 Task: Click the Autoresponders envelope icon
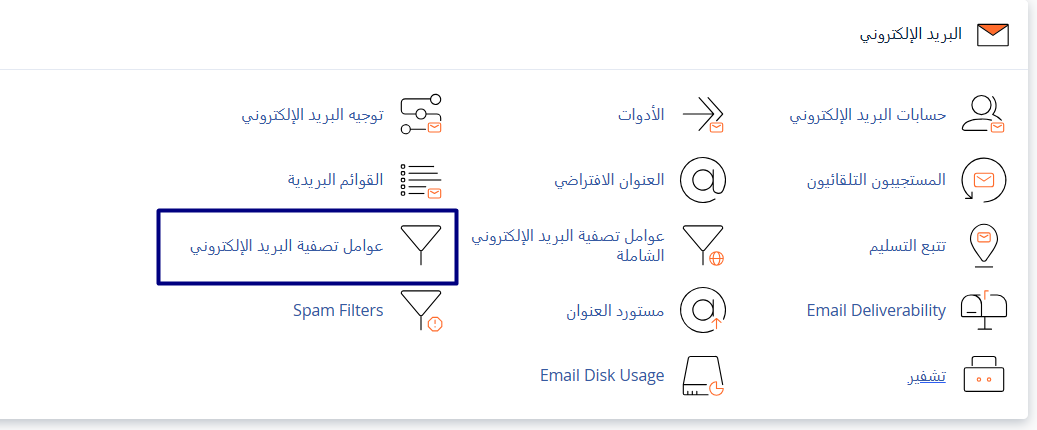[983, 180]
